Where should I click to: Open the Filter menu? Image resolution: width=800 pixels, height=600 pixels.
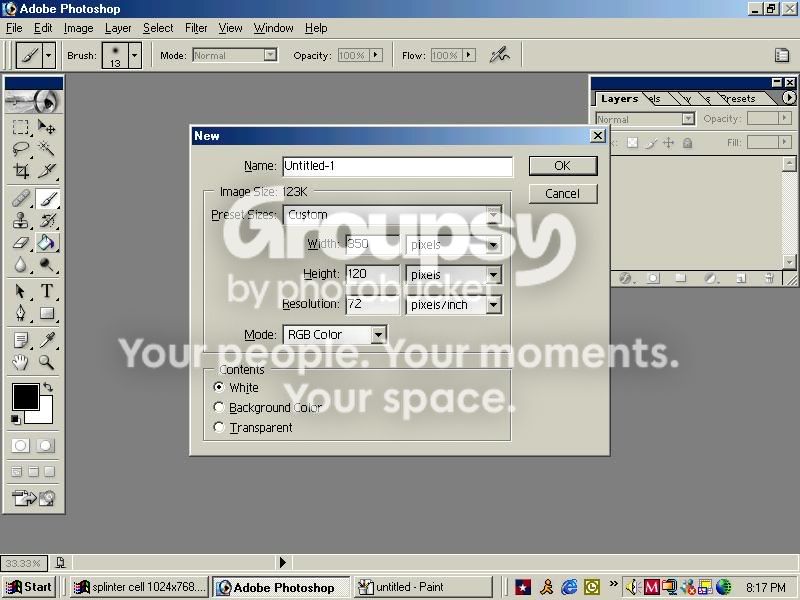[196, 28]
